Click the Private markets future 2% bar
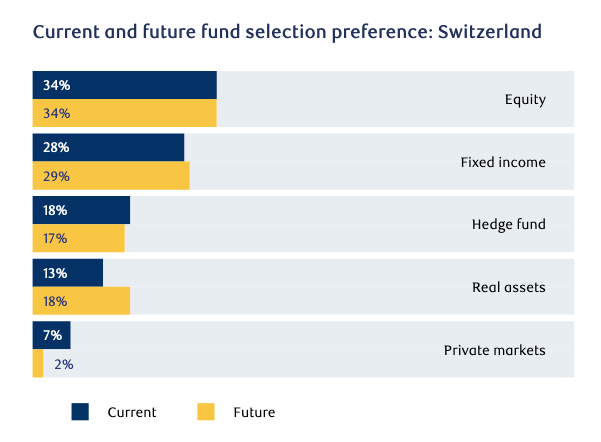Viewport: 601px width, 442px height. (x=38, y=363)
